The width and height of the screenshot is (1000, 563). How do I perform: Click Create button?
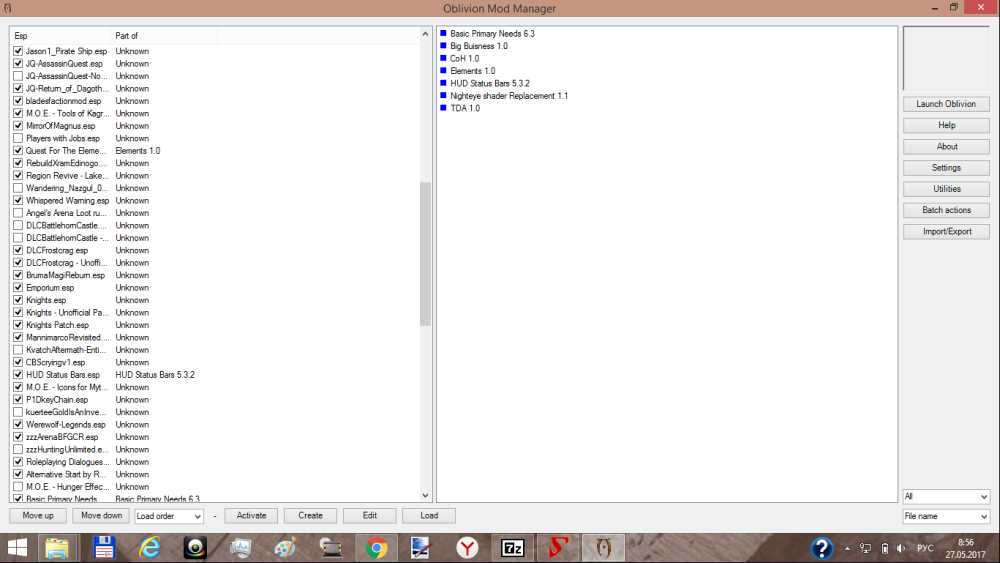[311, 515]
